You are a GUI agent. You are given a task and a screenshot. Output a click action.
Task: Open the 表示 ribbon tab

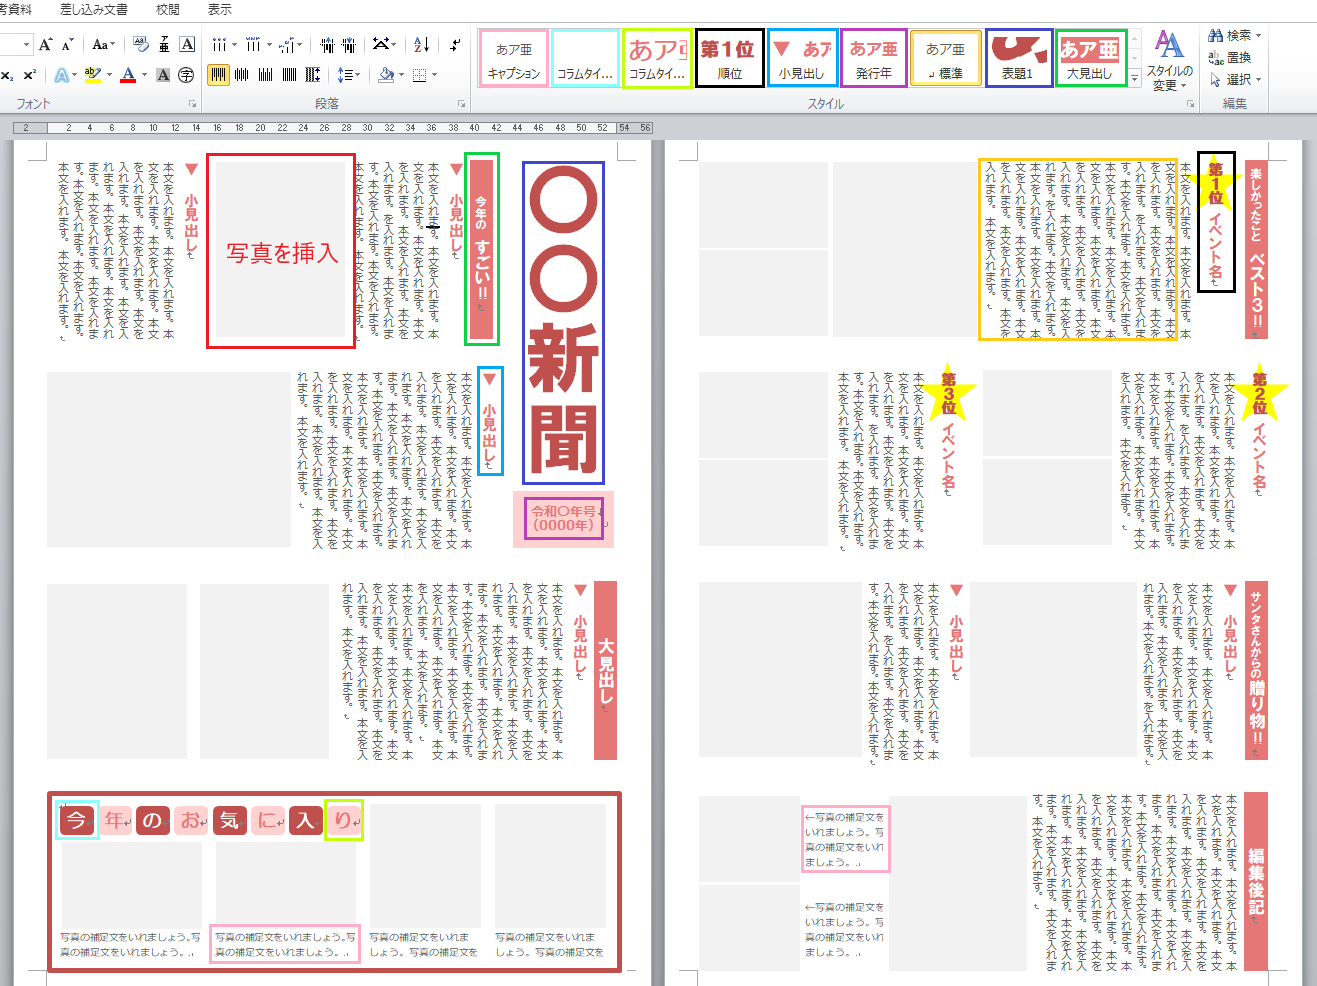220,9
